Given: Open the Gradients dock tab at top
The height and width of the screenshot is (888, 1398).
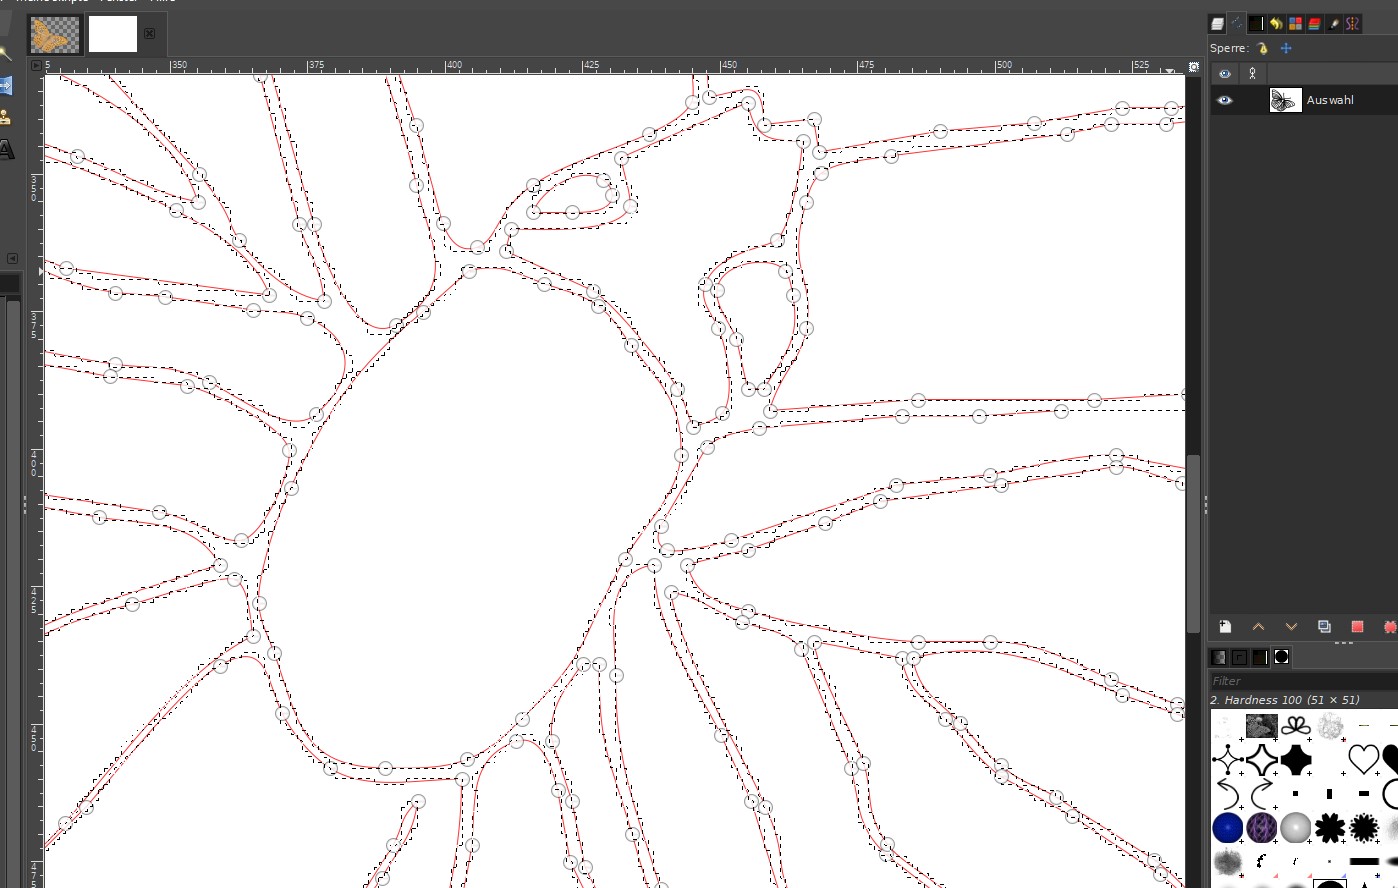Looking at the screenshot, I should point(1256,24).
